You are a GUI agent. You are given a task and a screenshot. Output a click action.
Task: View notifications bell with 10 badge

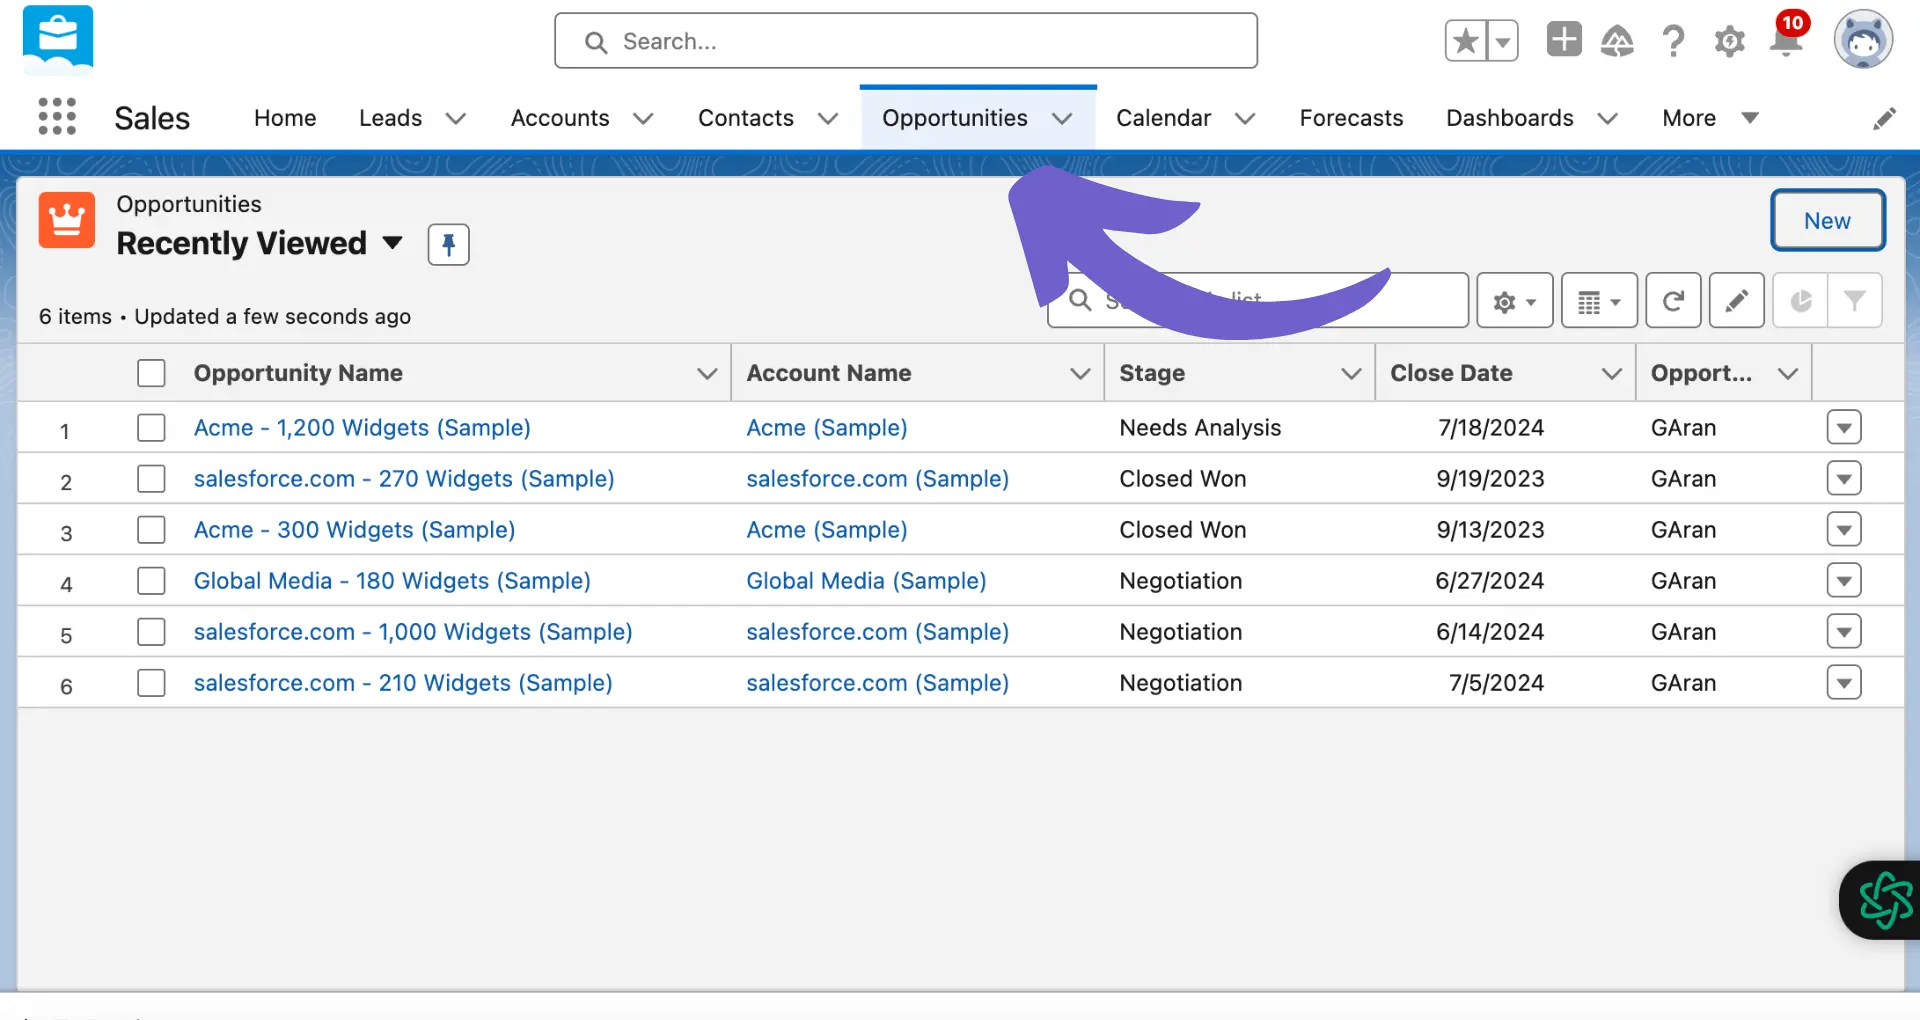pyautogui.click(x=1786, y=38)
